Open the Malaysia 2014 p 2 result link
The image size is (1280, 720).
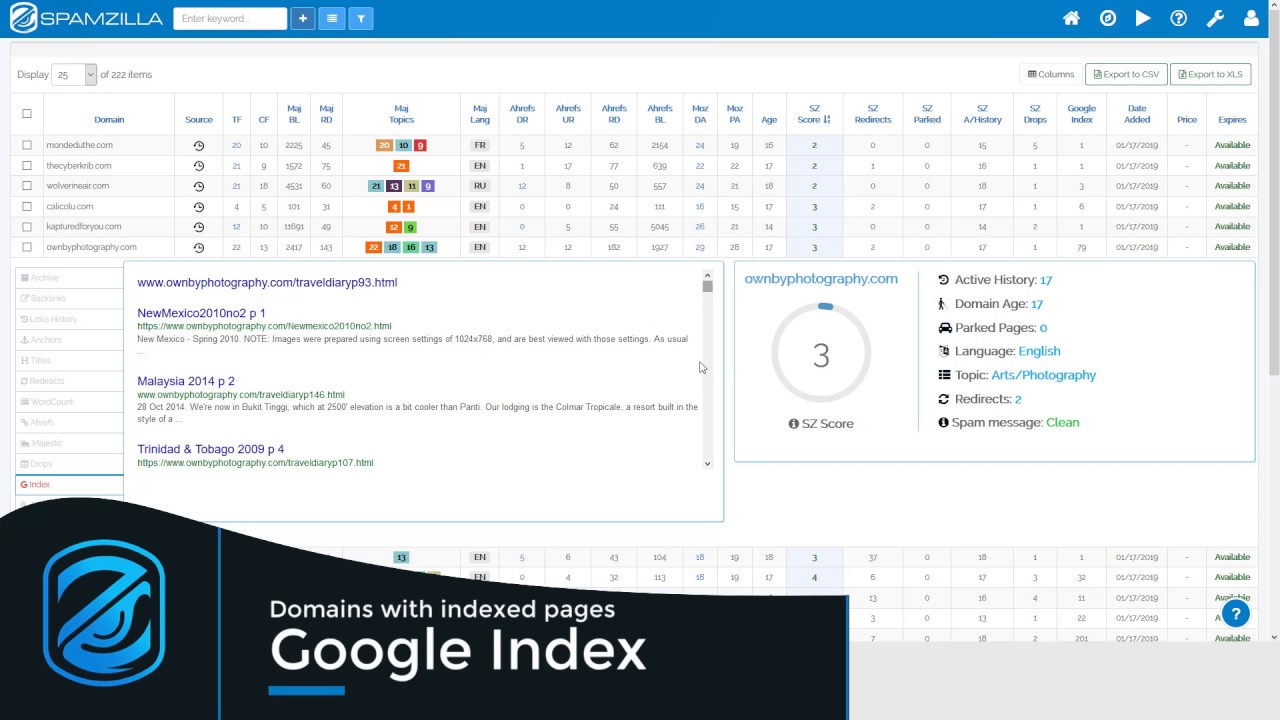click(x=186, y=381)
